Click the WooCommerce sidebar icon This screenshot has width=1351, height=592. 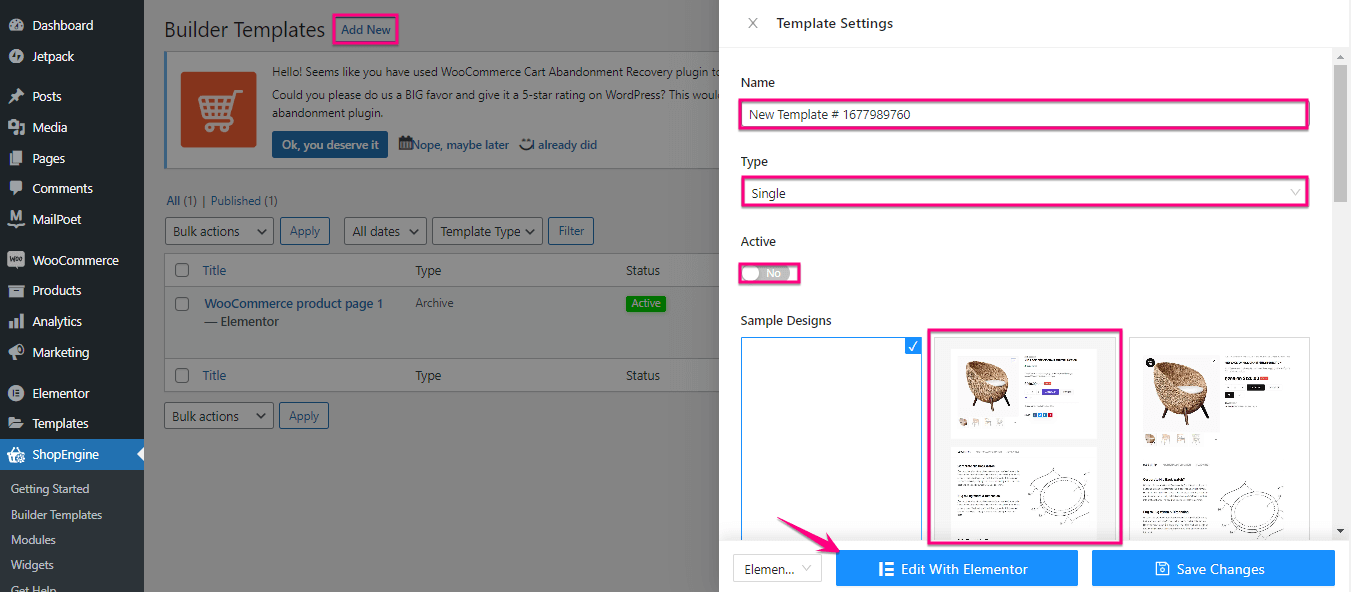[16, 260]
